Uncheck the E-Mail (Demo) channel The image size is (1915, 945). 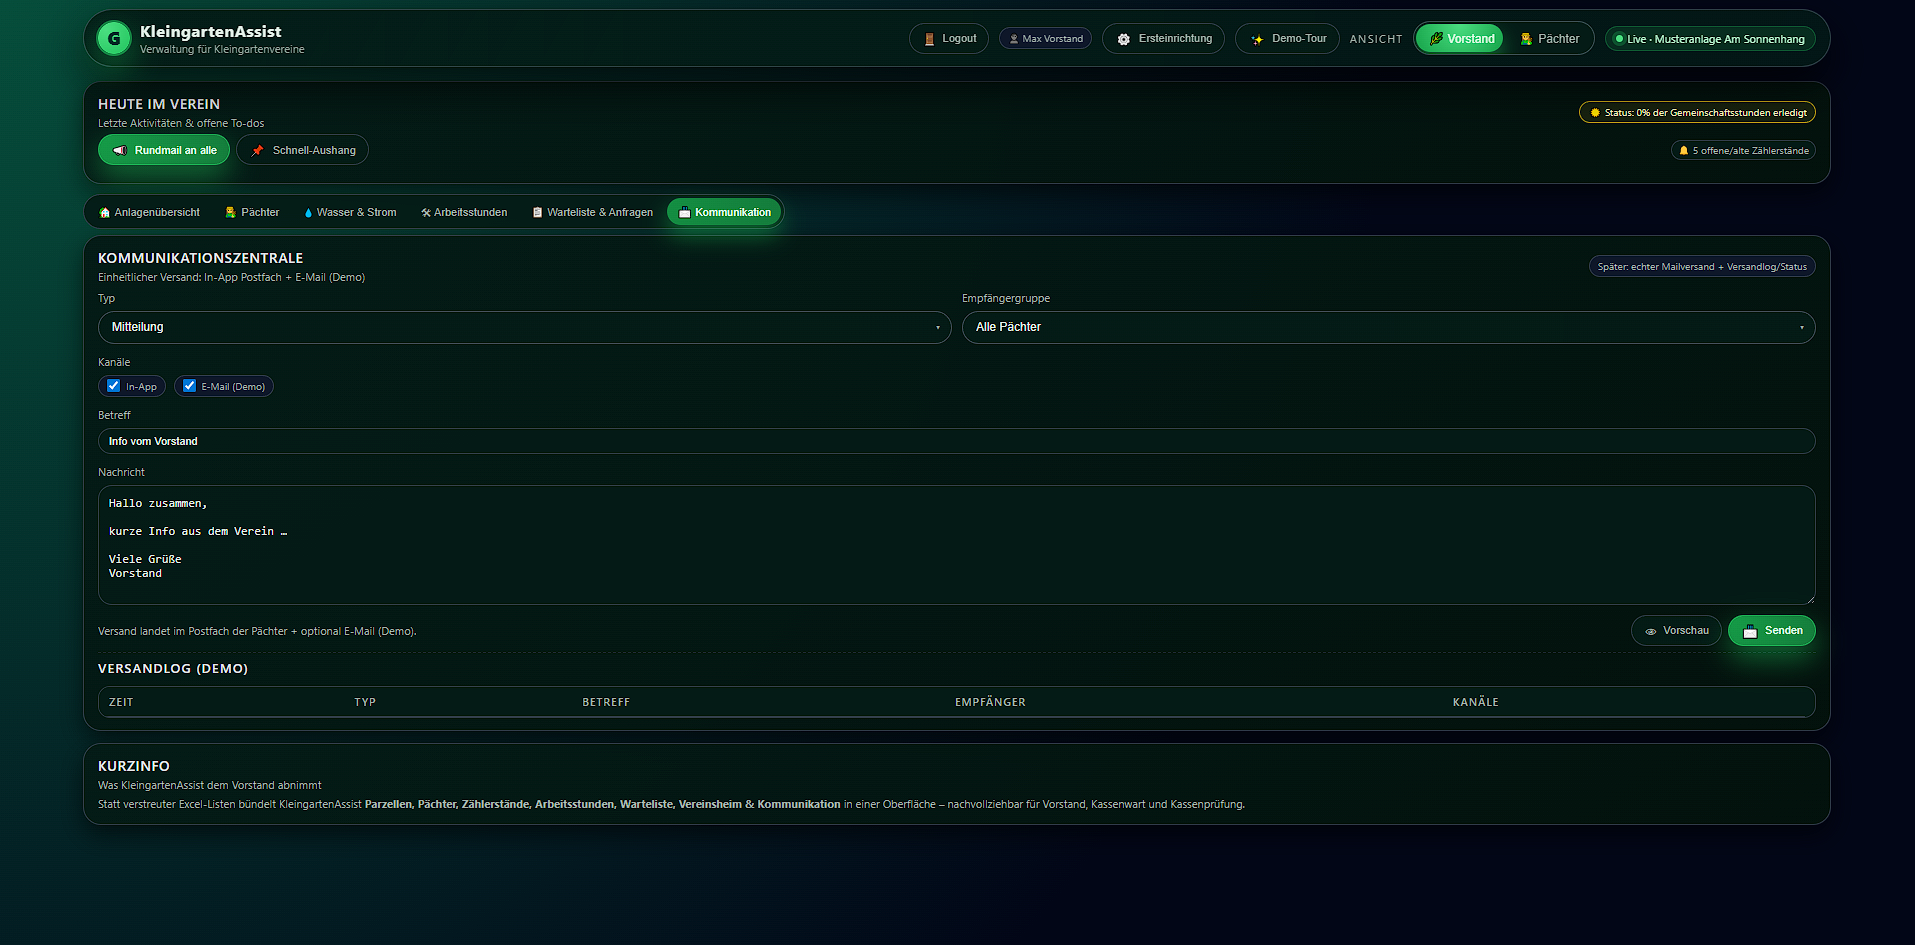tap(188, 385)
